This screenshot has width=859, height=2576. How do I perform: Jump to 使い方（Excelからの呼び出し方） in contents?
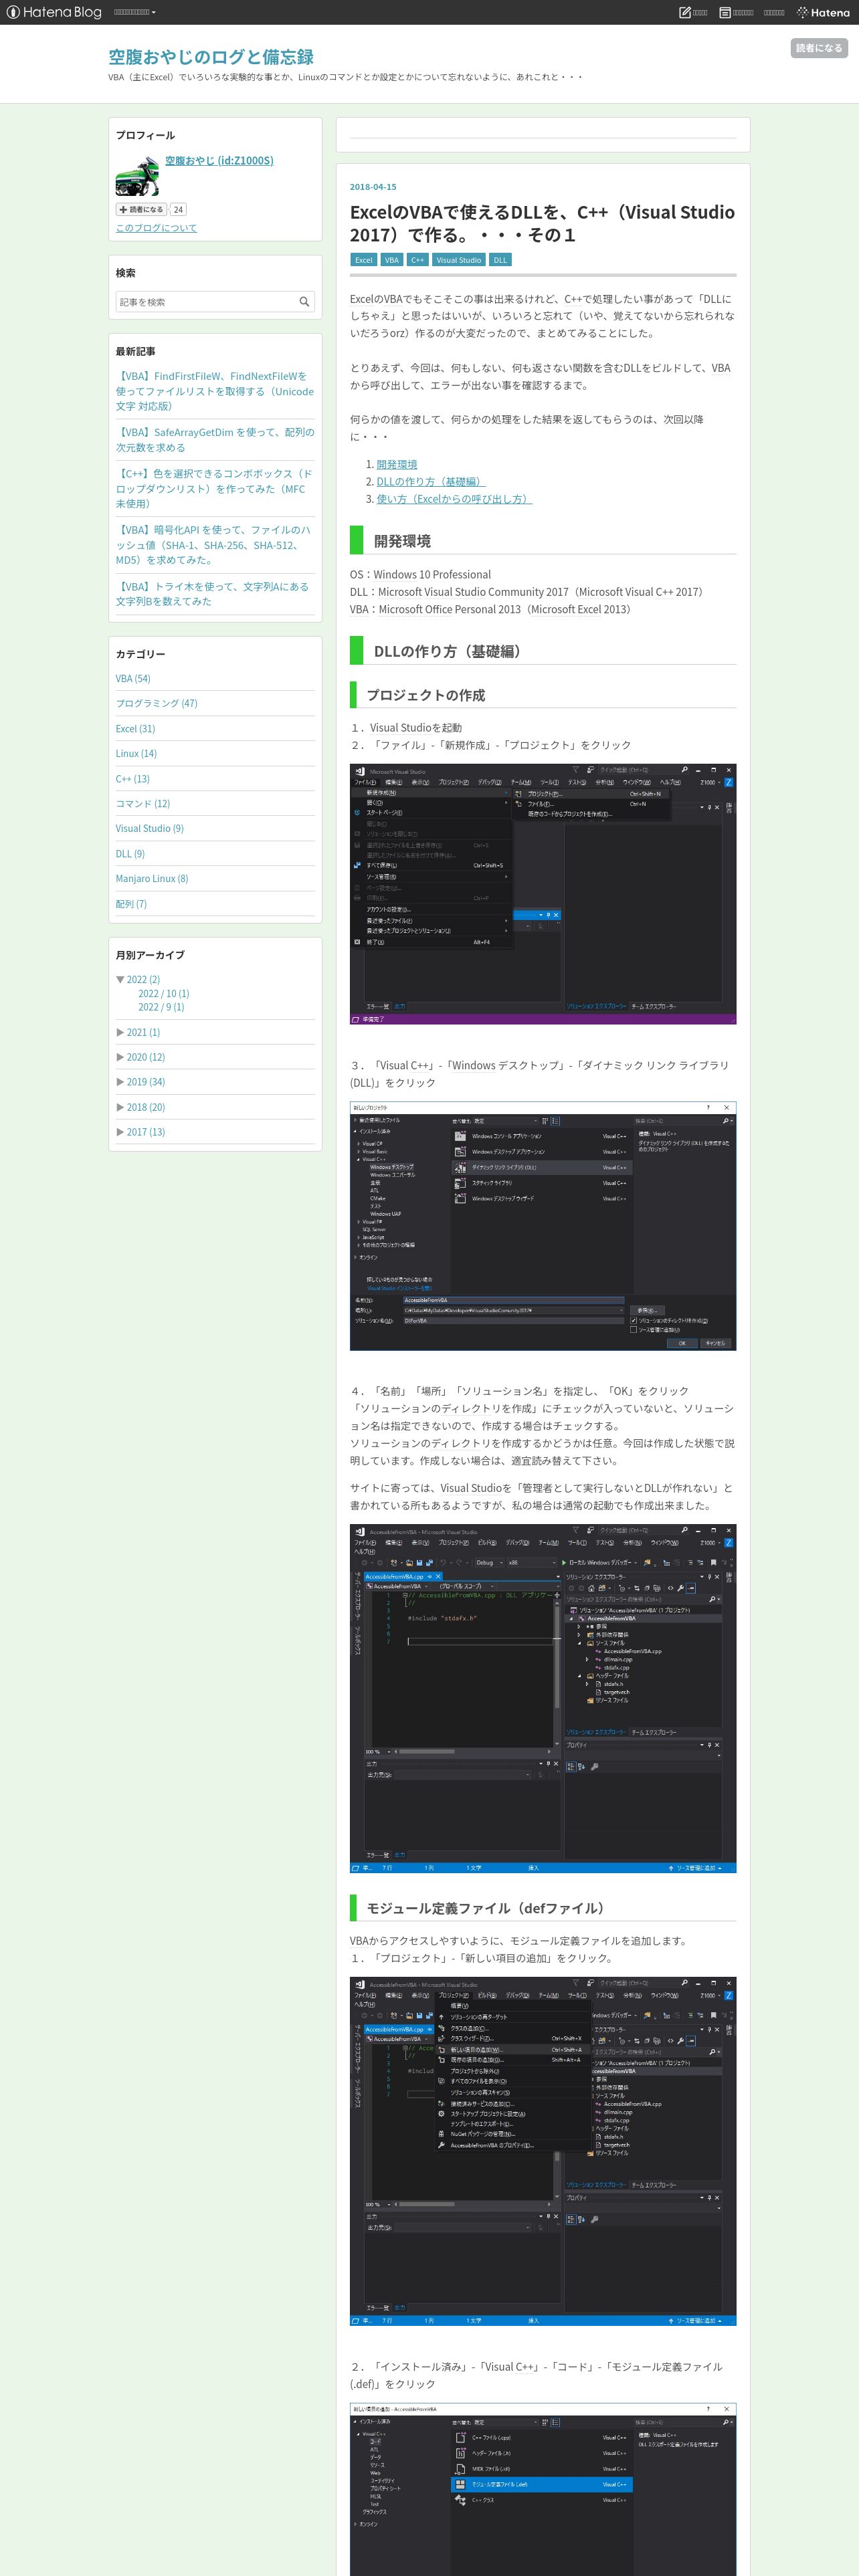click(454, 498)
